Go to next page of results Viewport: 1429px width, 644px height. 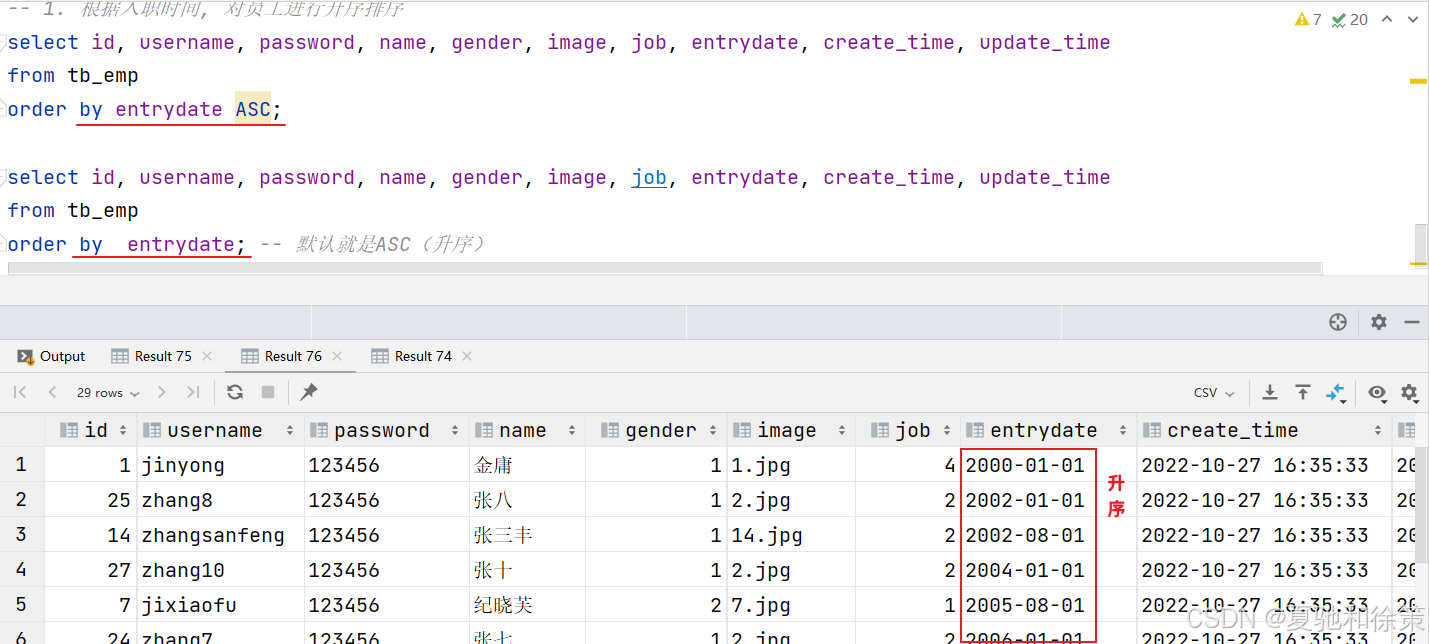162,393
